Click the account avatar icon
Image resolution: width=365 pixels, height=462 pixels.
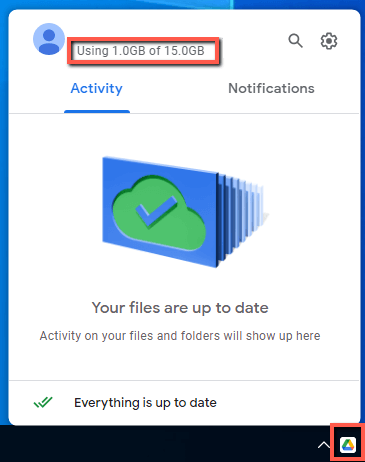(x=49, y=39)
